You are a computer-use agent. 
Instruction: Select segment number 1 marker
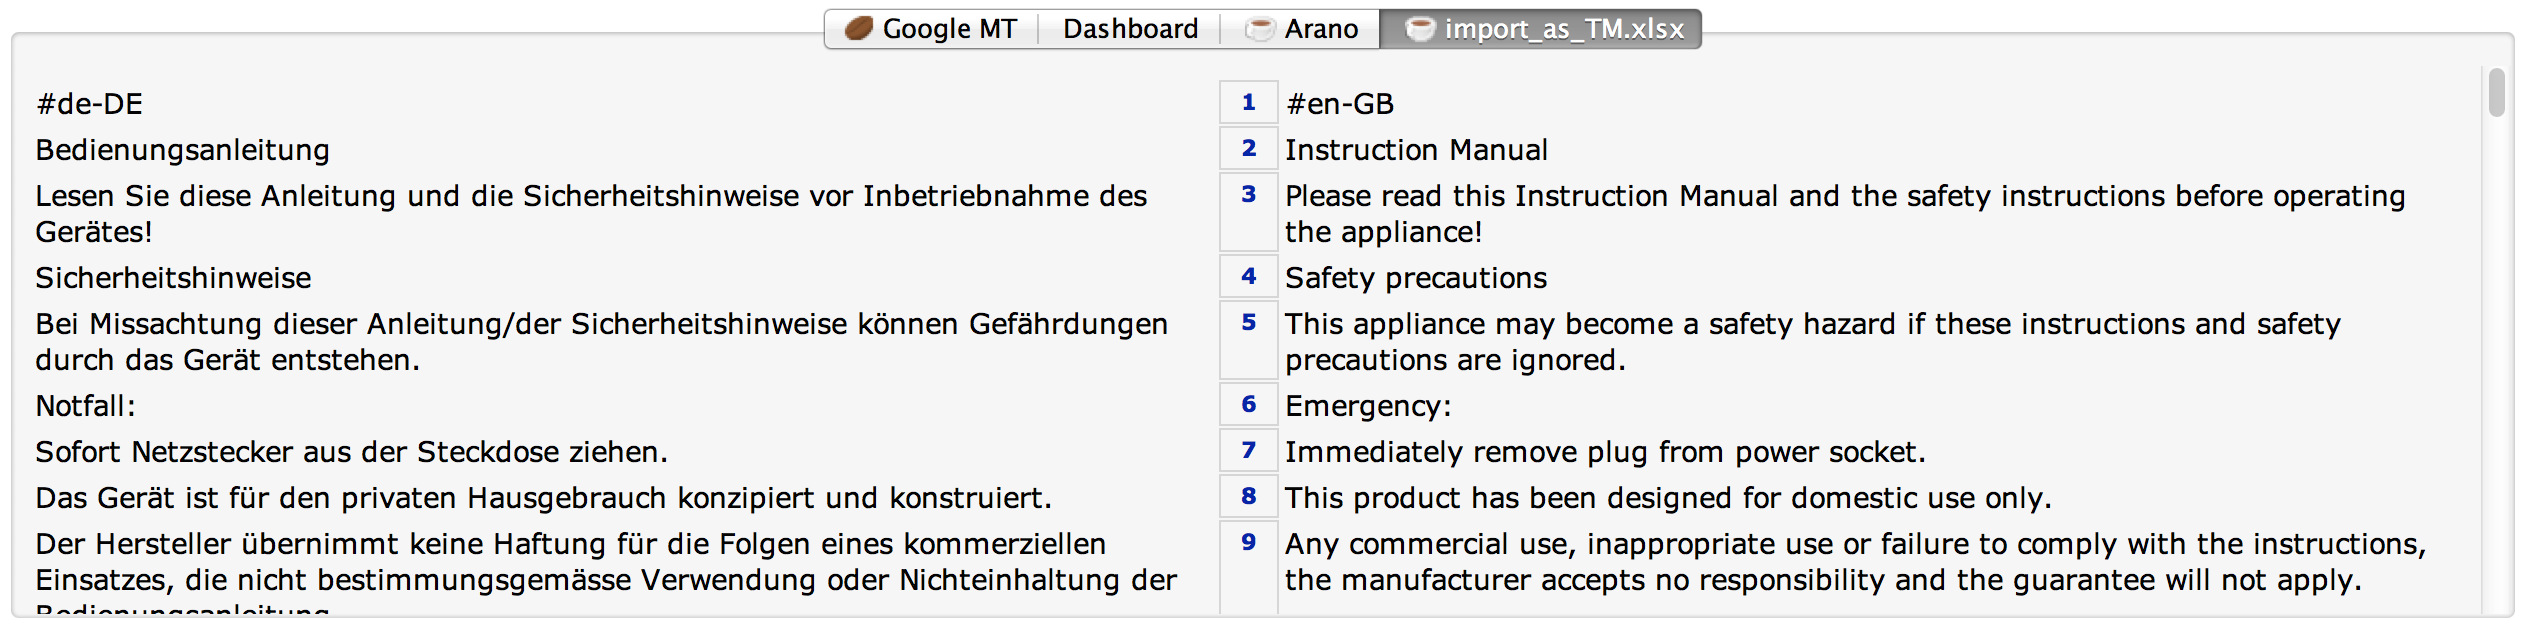tap(1248, 103)
